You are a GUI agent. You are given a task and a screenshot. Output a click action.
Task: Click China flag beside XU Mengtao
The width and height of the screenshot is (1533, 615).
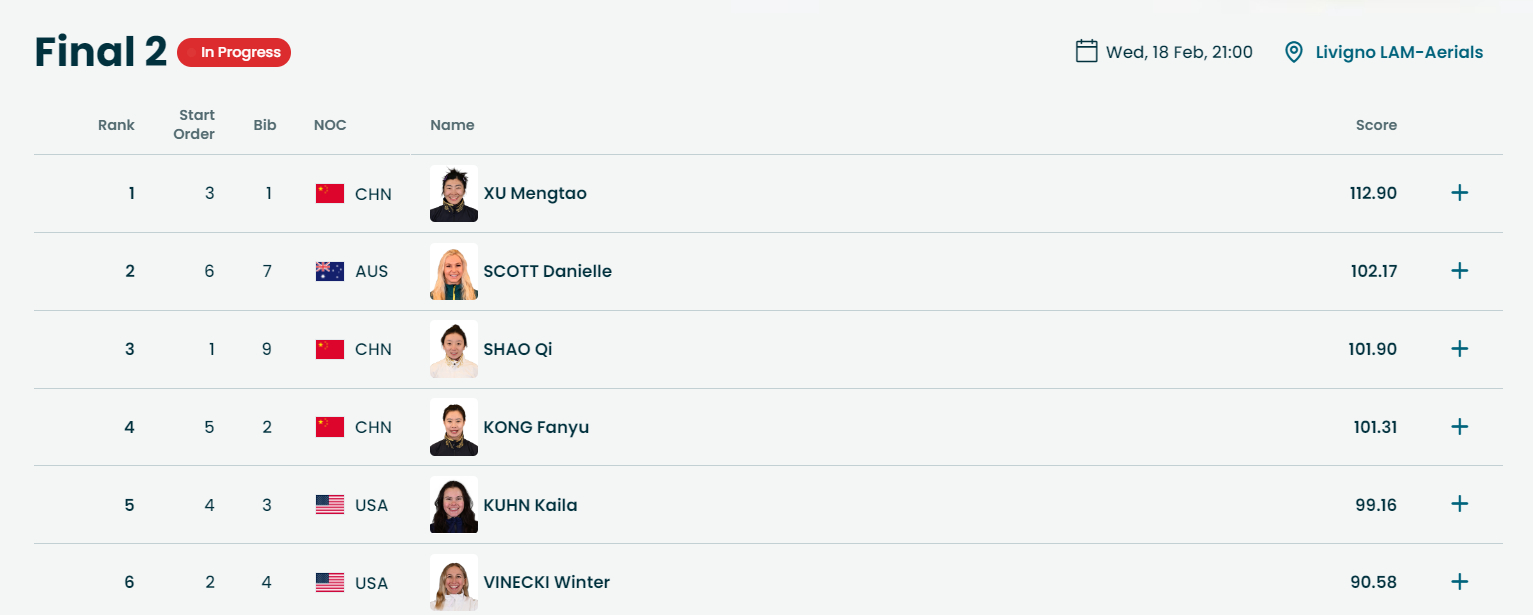(x=330, y=193)
